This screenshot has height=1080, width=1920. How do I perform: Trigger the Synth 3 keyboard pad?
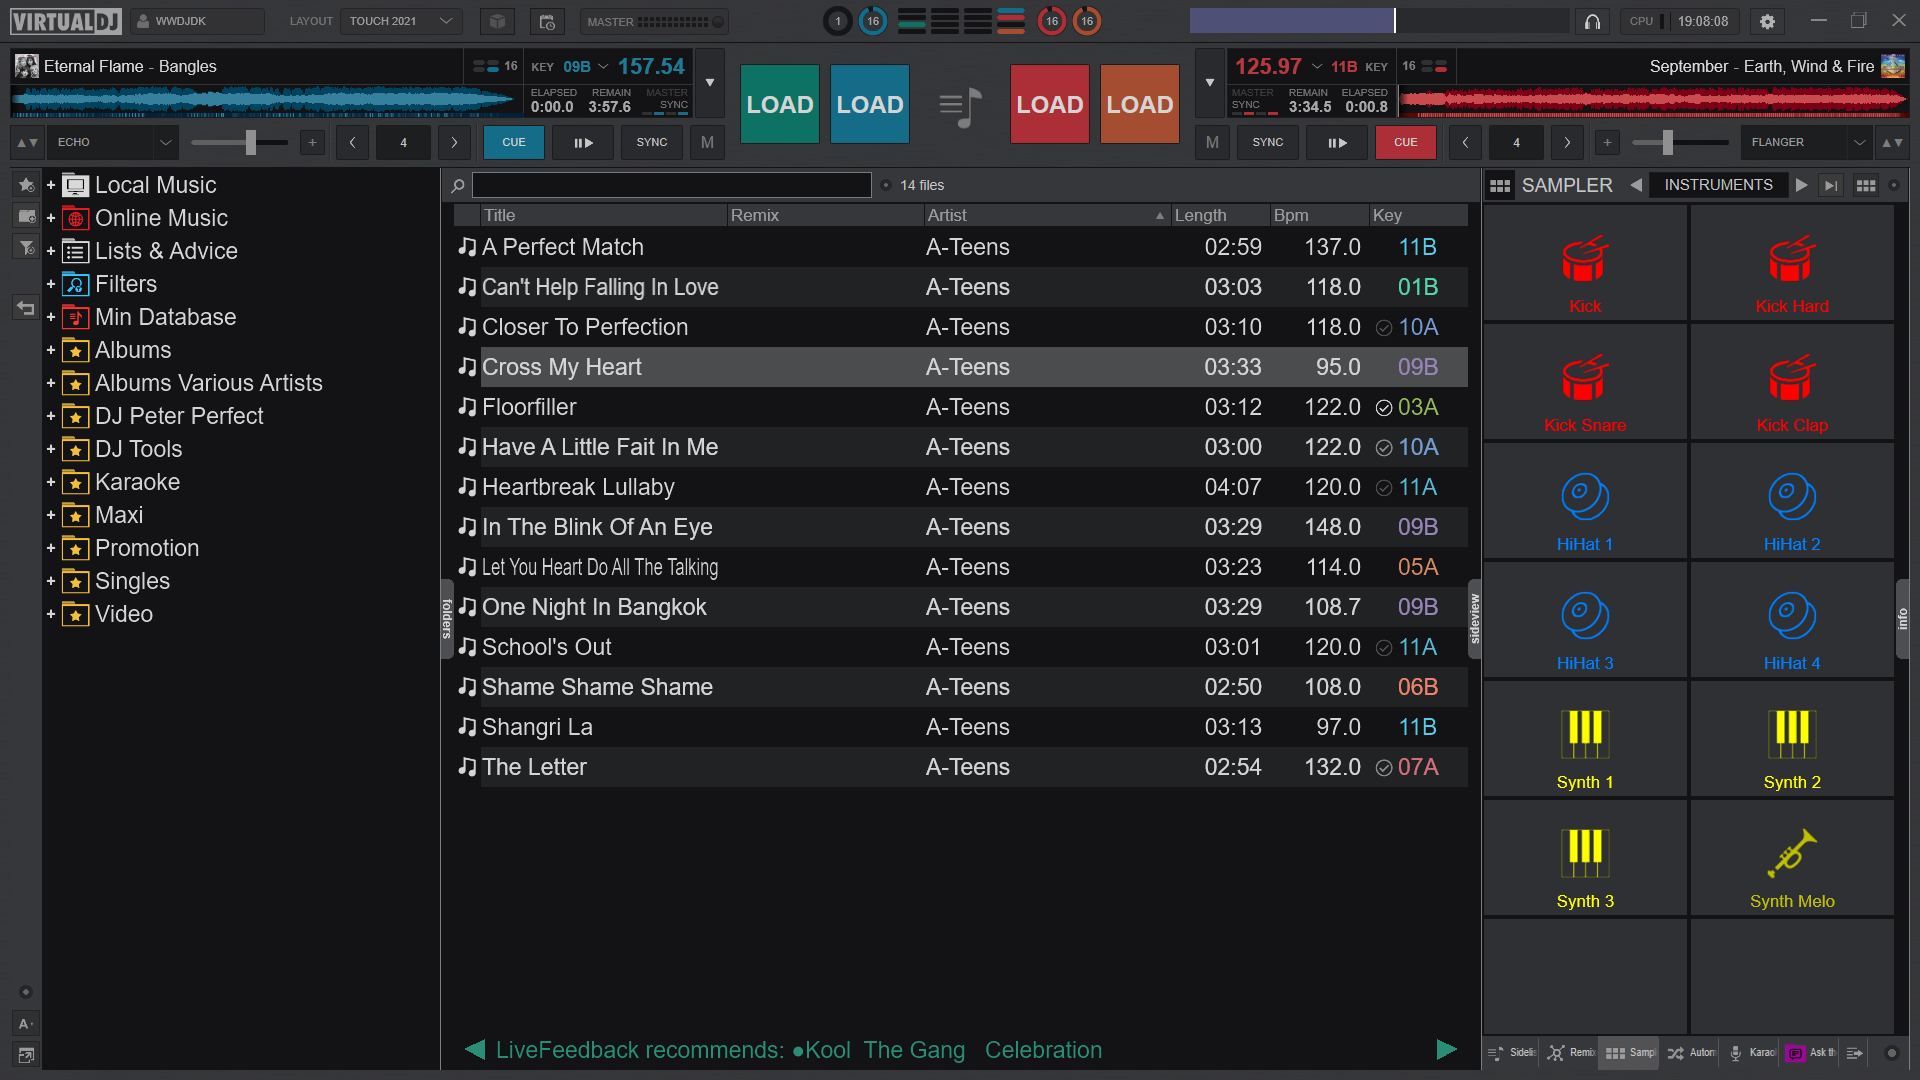(1585, 858)
